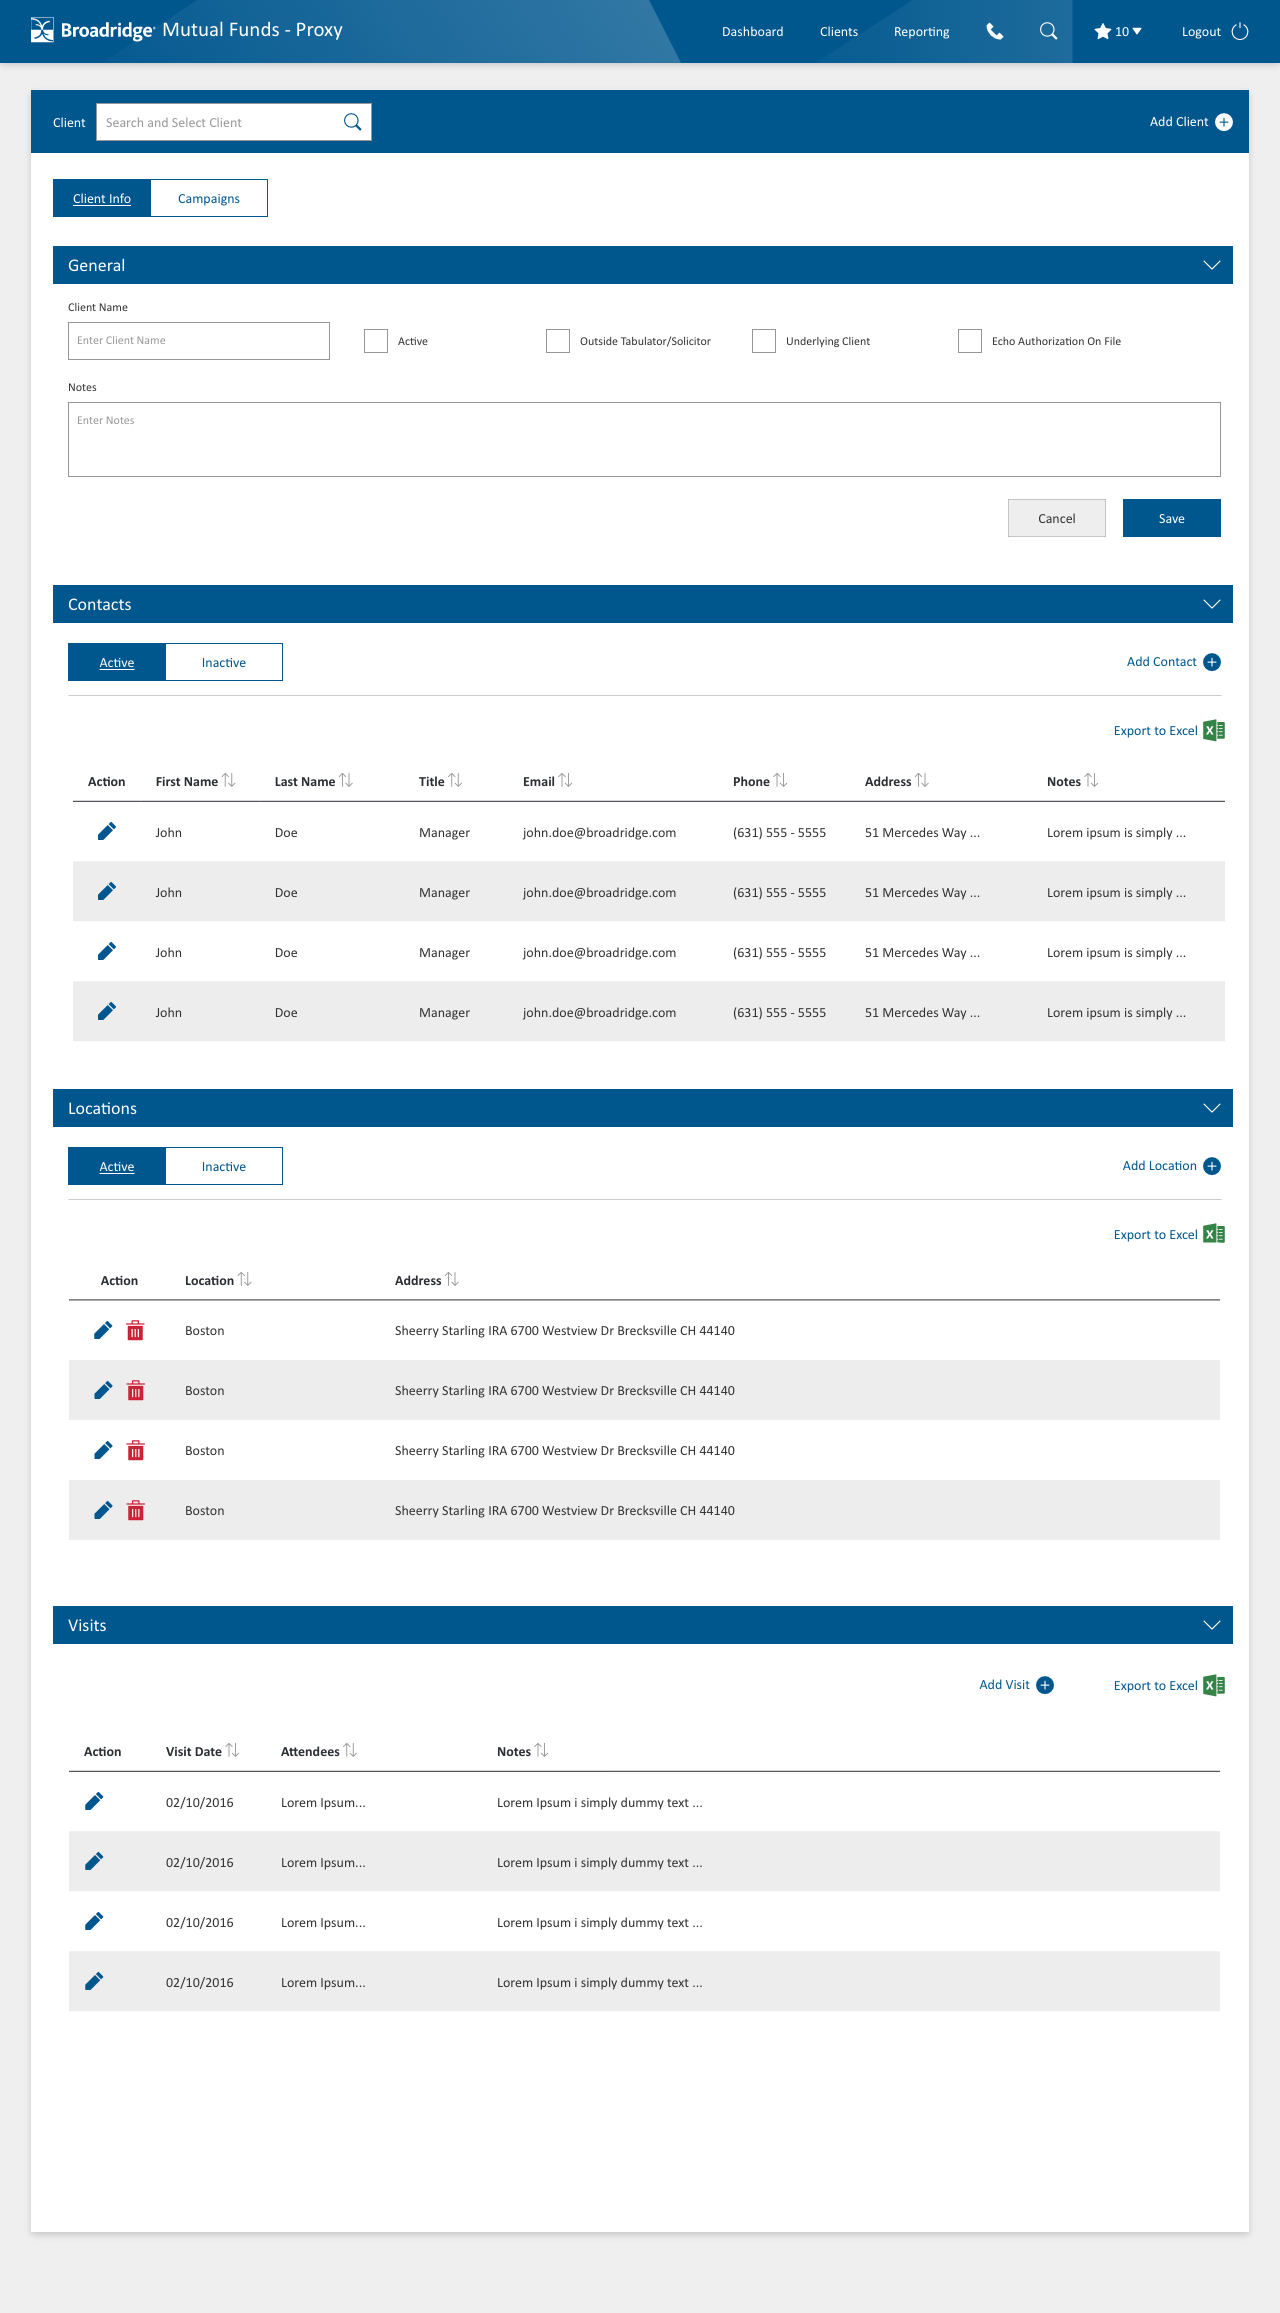Click the search magnifier in top navigation
The image size is (1280, 2313).
(1048, 31)
